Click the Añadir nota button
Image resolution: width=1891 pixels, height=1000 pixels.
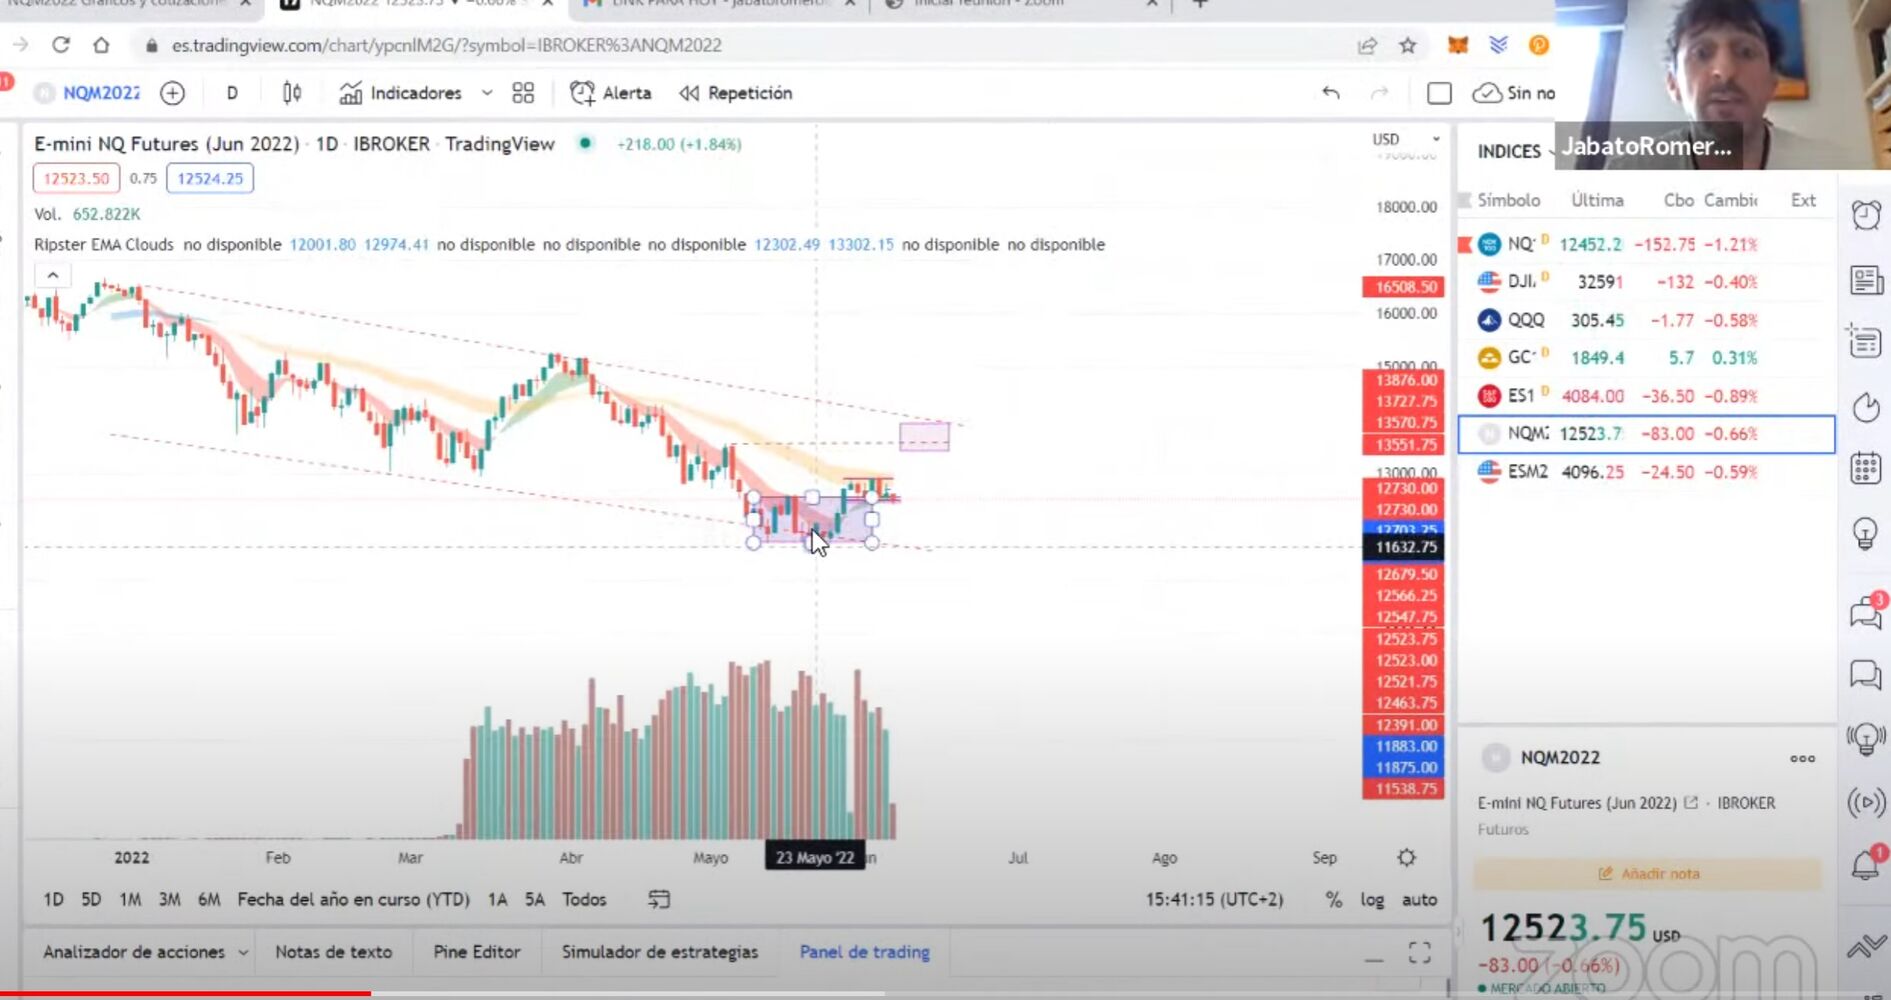[1648, 874]
